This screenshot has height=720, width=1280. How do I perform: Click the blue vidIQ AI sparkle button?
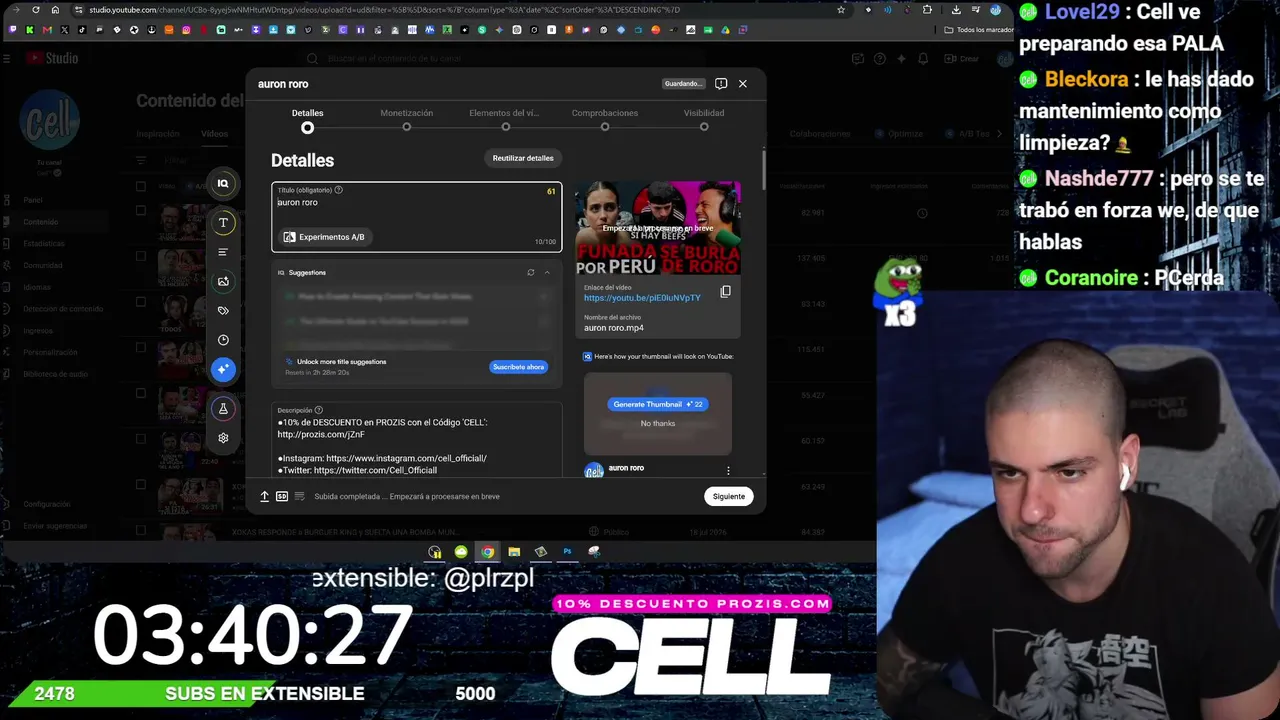[223, 369]
